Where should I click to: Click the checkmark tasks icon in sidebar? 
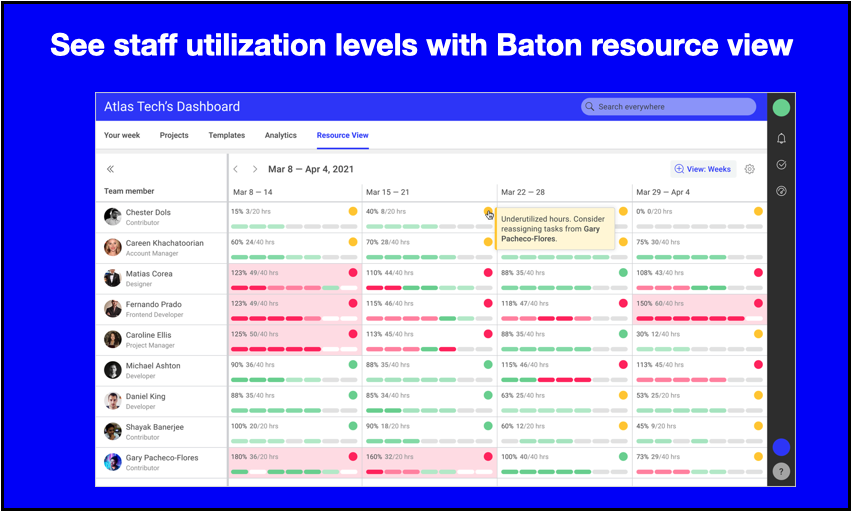tap(781, 165)
